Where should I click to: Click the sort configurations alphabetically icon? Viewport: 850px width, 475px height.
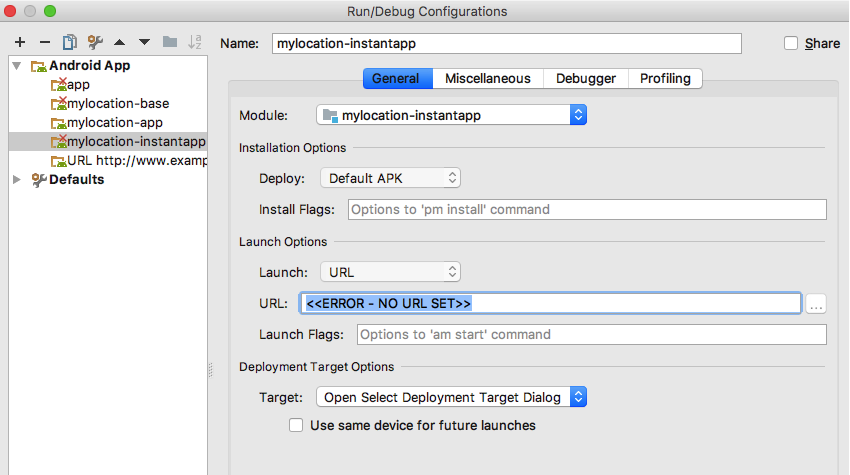195,42
